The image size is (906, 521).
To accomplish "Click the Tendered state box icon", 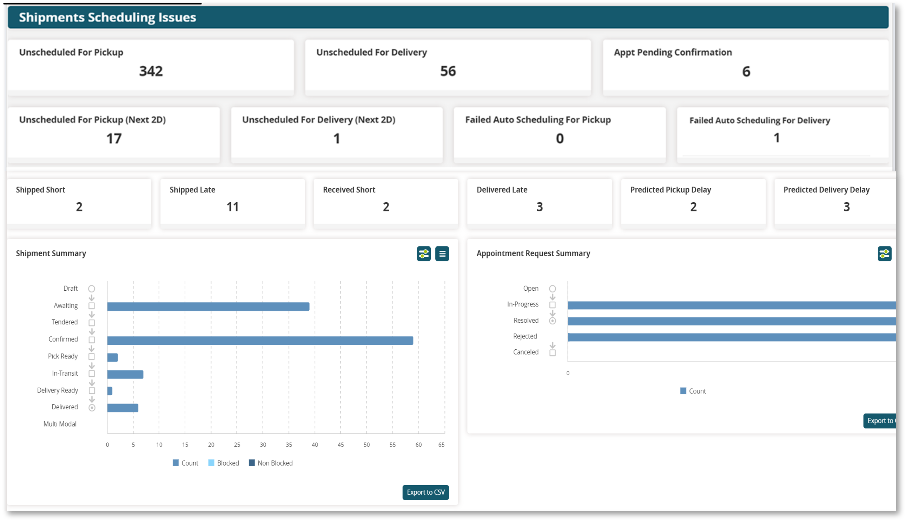I will pyautogui.click(x=92, y=322).
